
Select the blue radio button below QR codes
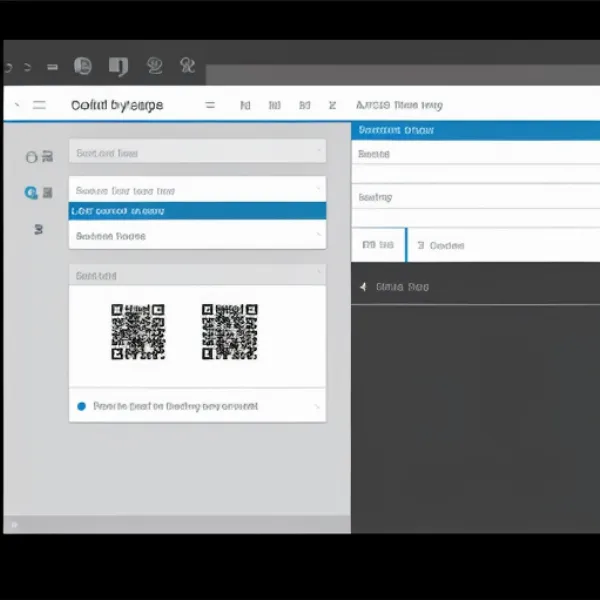82,406
